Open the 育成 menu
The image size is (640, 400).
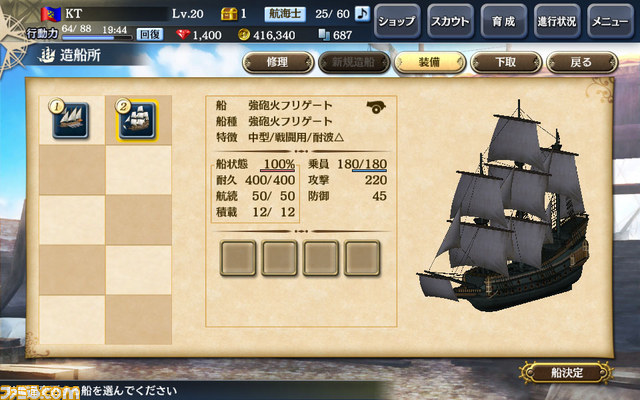pos(504,21)
